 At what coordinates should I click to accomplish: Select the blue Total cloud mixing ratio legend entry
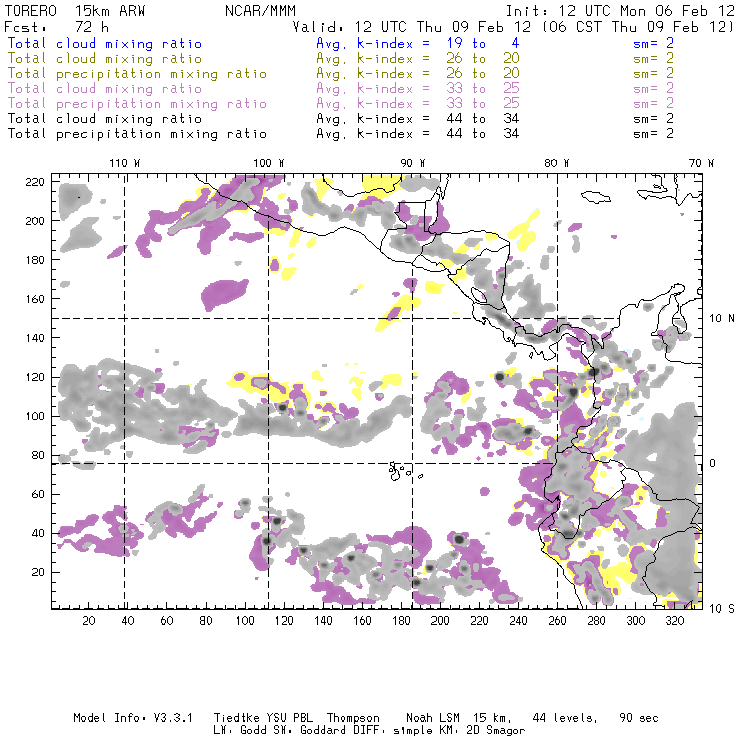(x=104, y=44)
